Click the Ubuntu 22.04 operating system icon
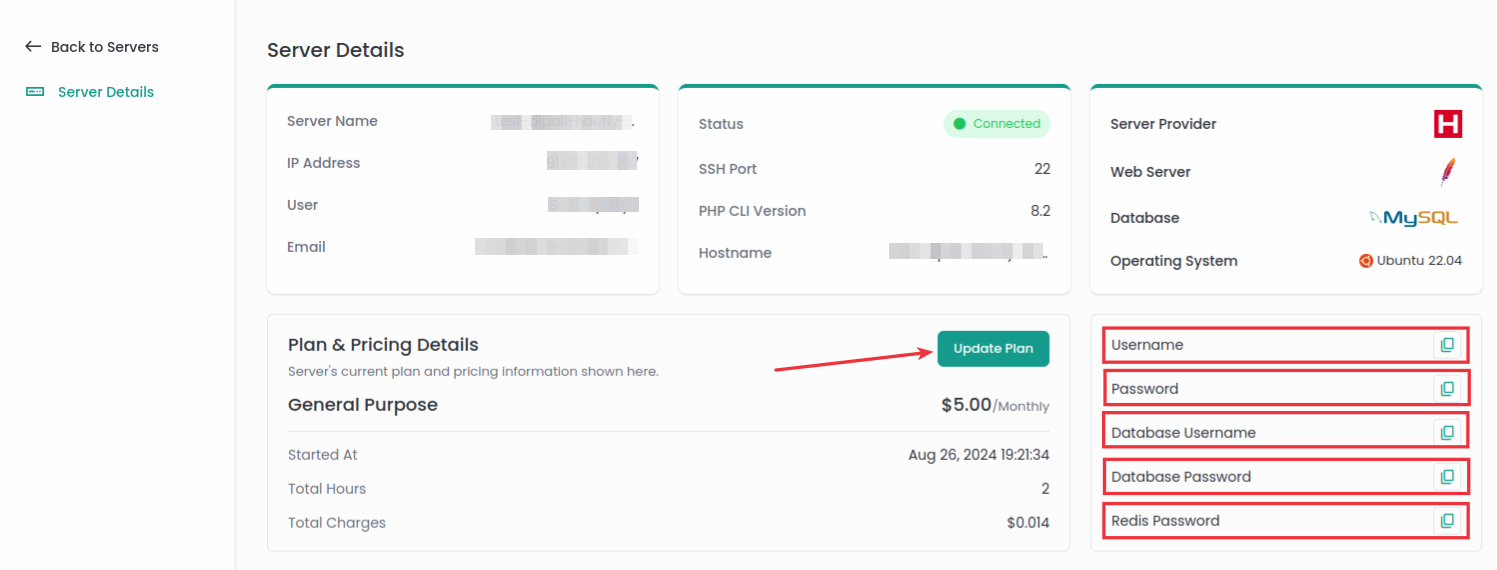This screenshot has width=1497, height=570. 1365,261
